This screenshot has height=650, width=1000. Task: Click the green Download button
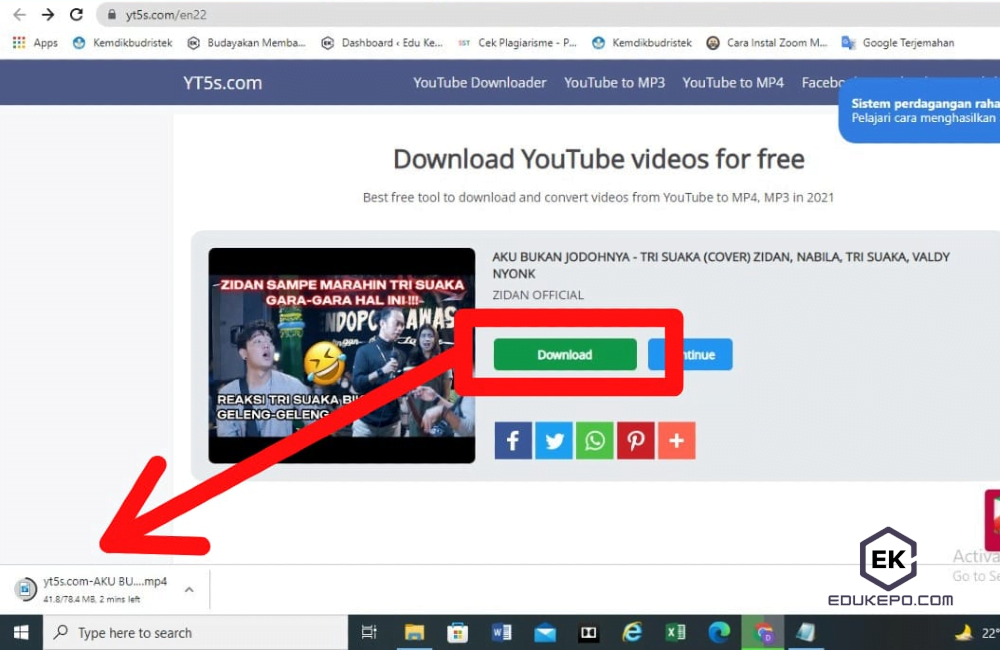(x=565, y=354)
